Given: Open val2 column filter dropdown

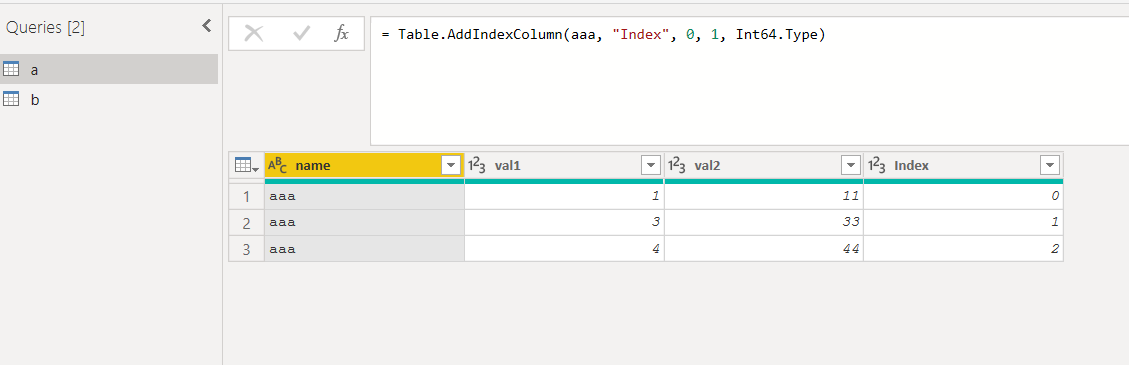Looking at the screenshot, I should click(x=850, y=166).
